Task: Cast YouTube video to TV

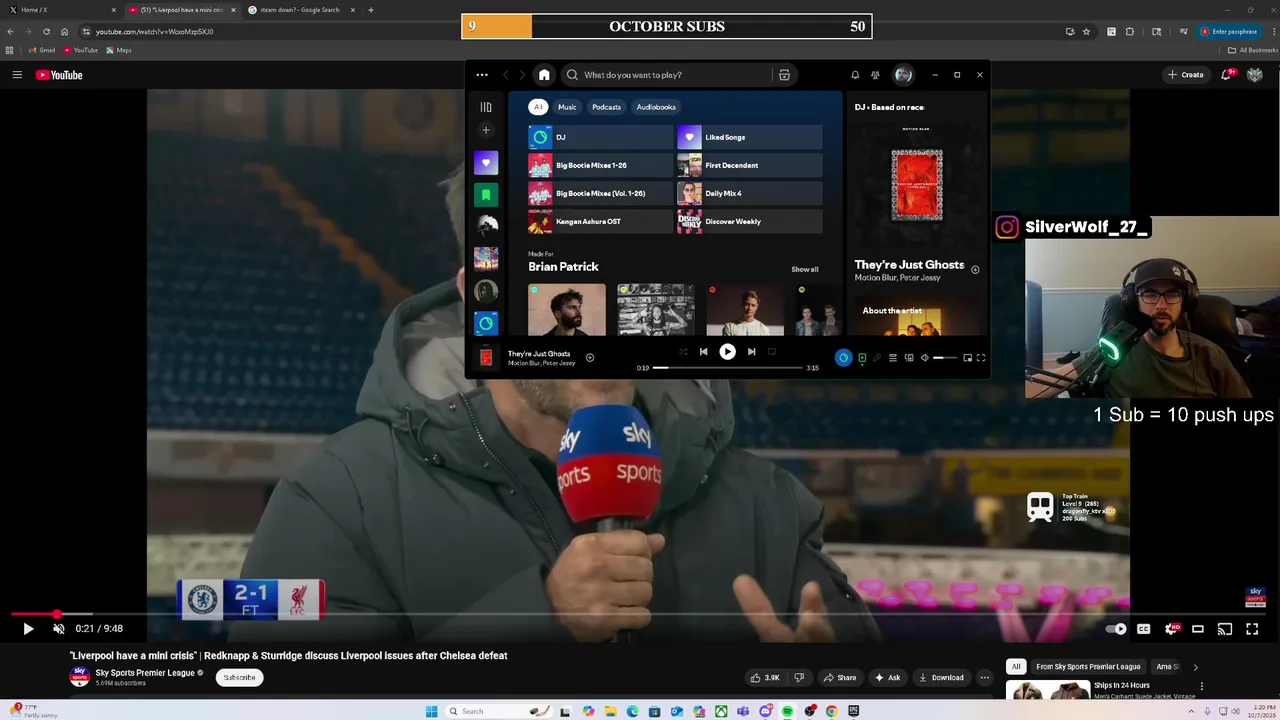Action: 1225,629
